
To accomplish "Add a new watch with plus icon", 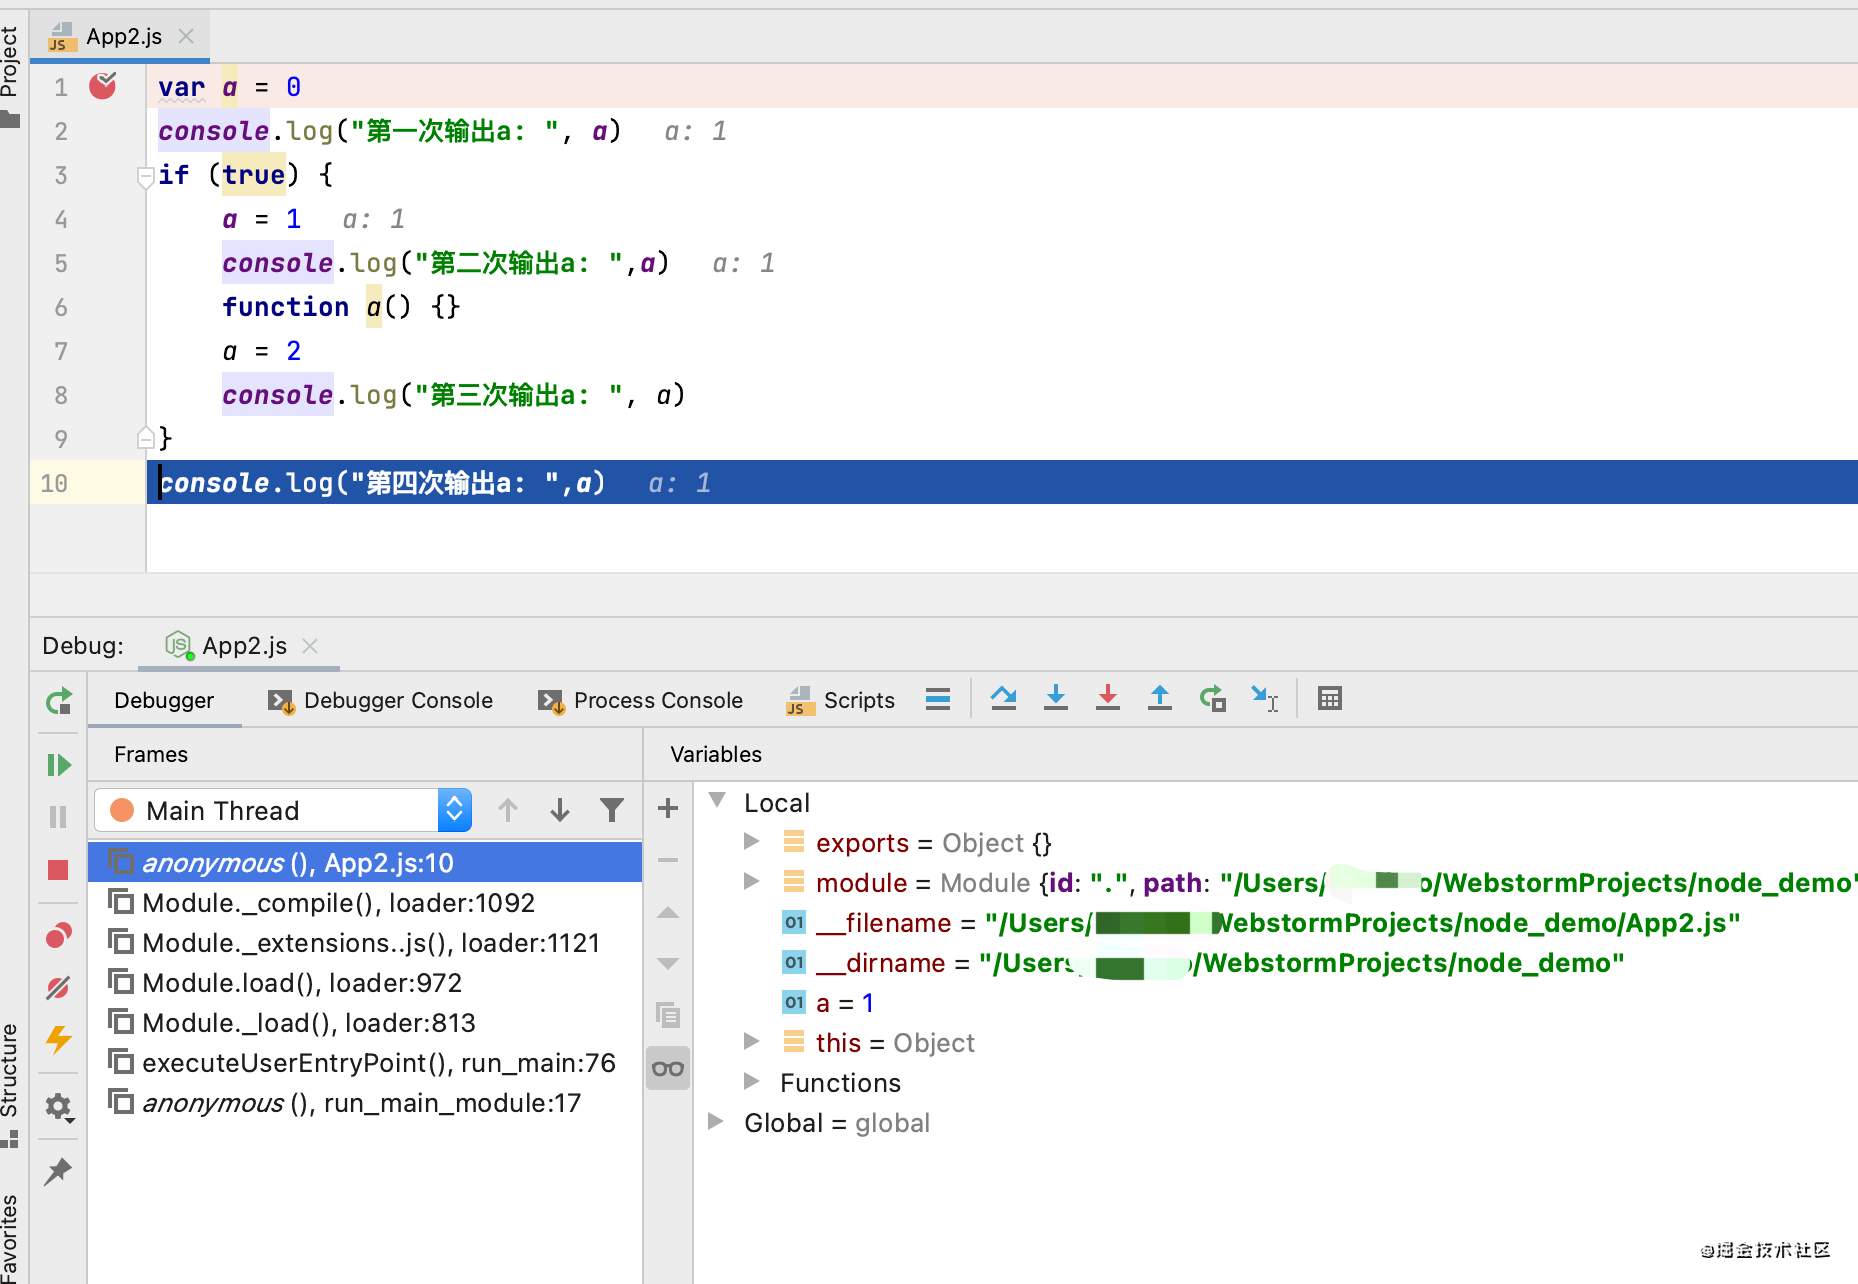I will click(x=668, y=808).
